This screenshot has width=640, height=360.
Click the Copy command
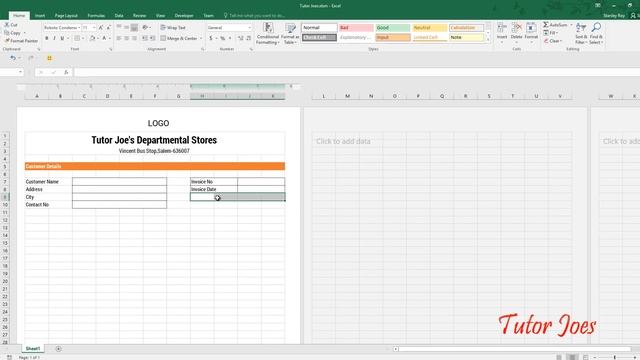13,33
